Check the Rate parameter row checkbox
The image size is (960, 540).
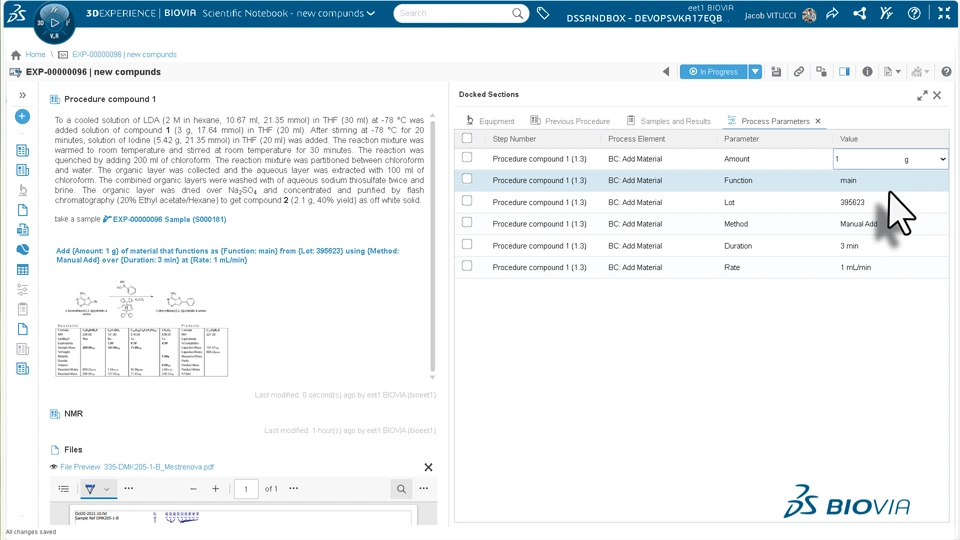[467, 266]
